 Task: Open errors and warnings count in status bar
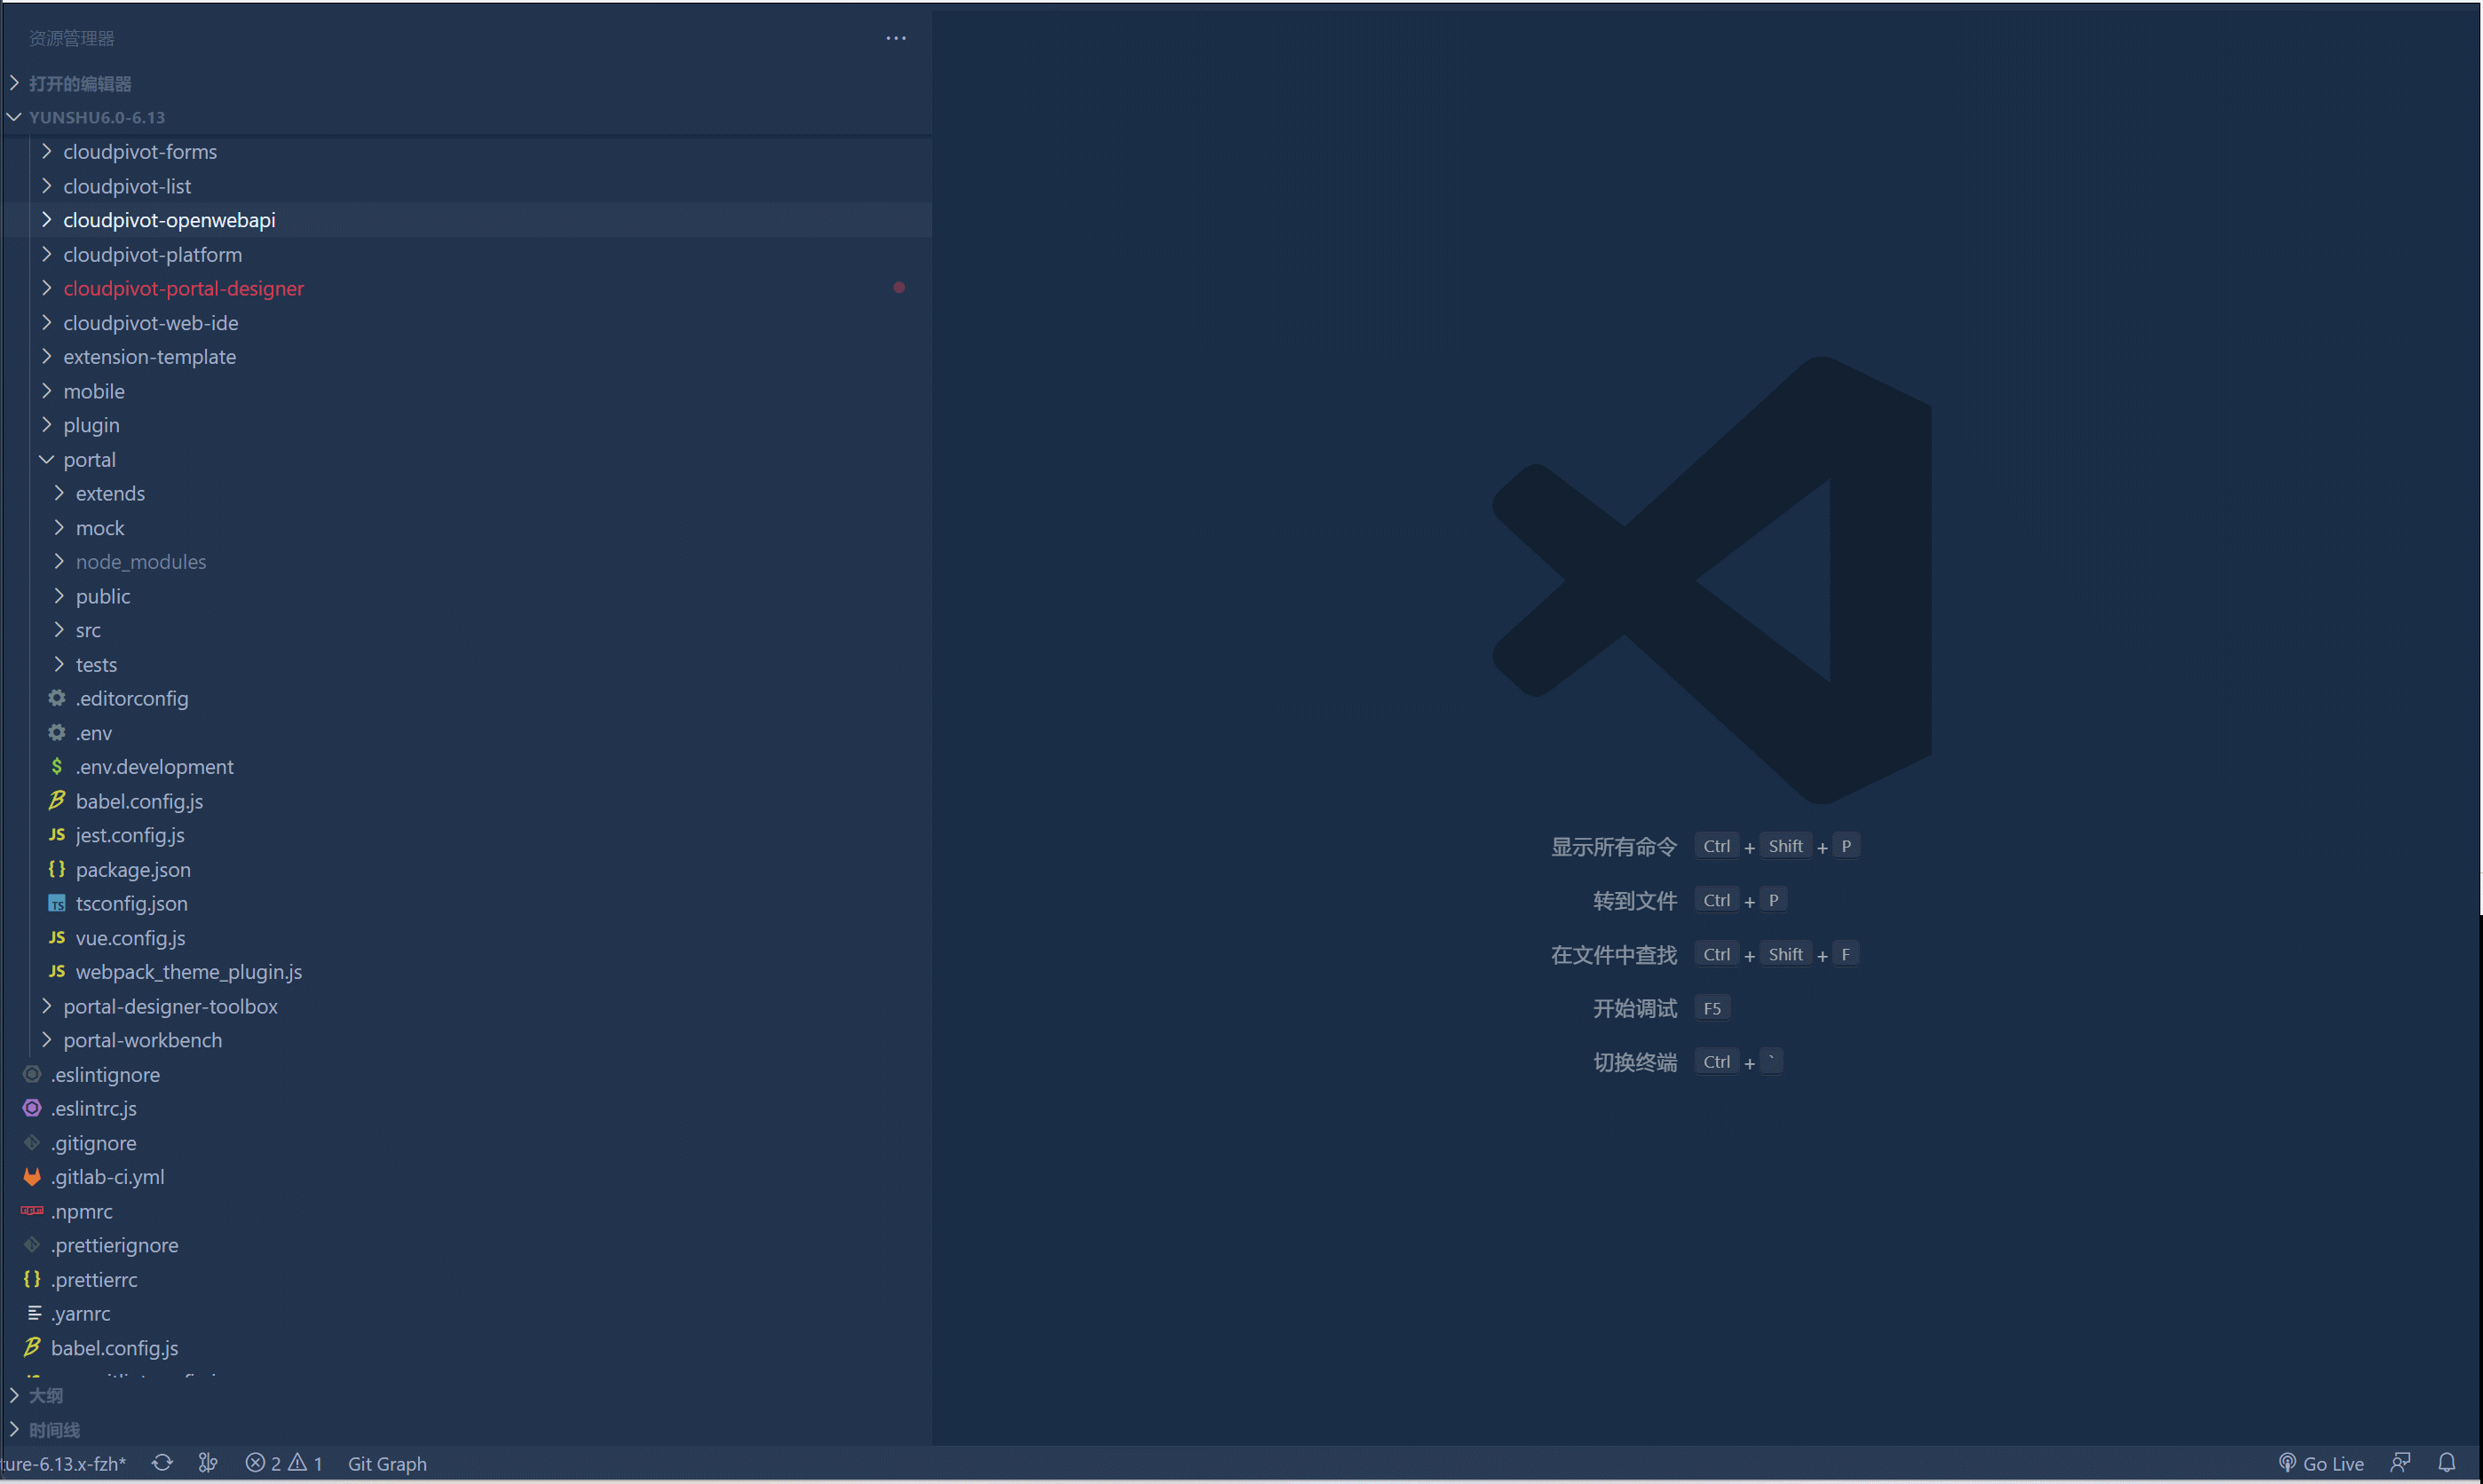pos(284,1463)
